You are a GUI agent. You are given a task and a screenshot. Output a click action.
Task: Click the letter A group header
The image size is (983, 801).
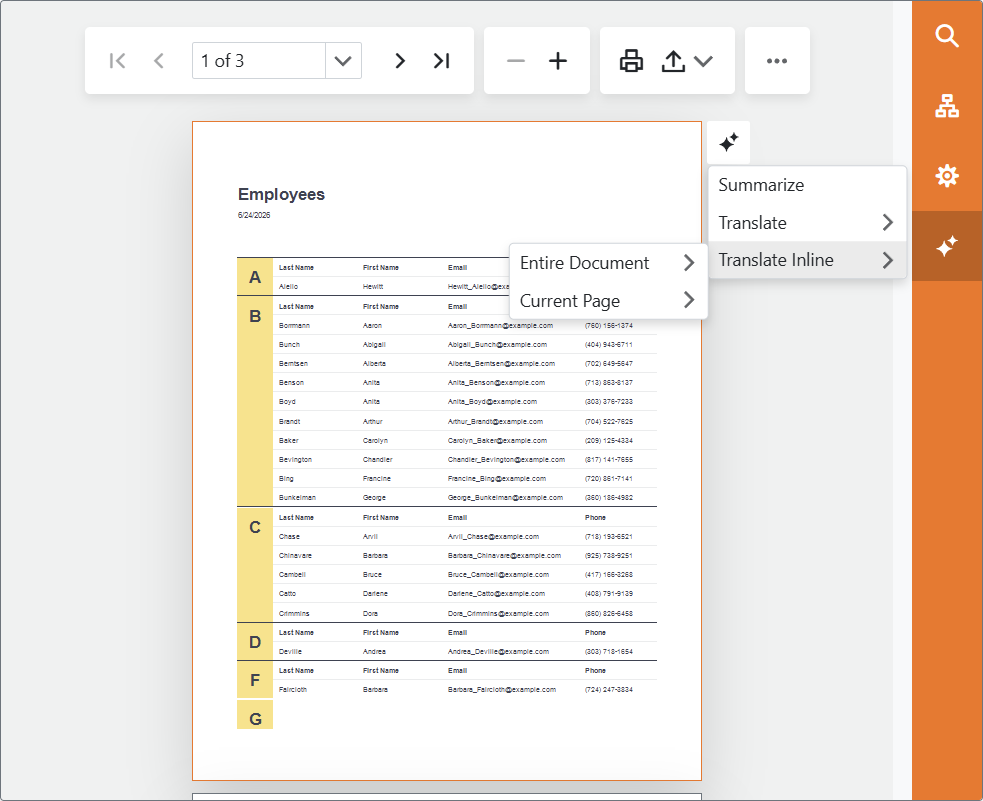pos(255,277)
